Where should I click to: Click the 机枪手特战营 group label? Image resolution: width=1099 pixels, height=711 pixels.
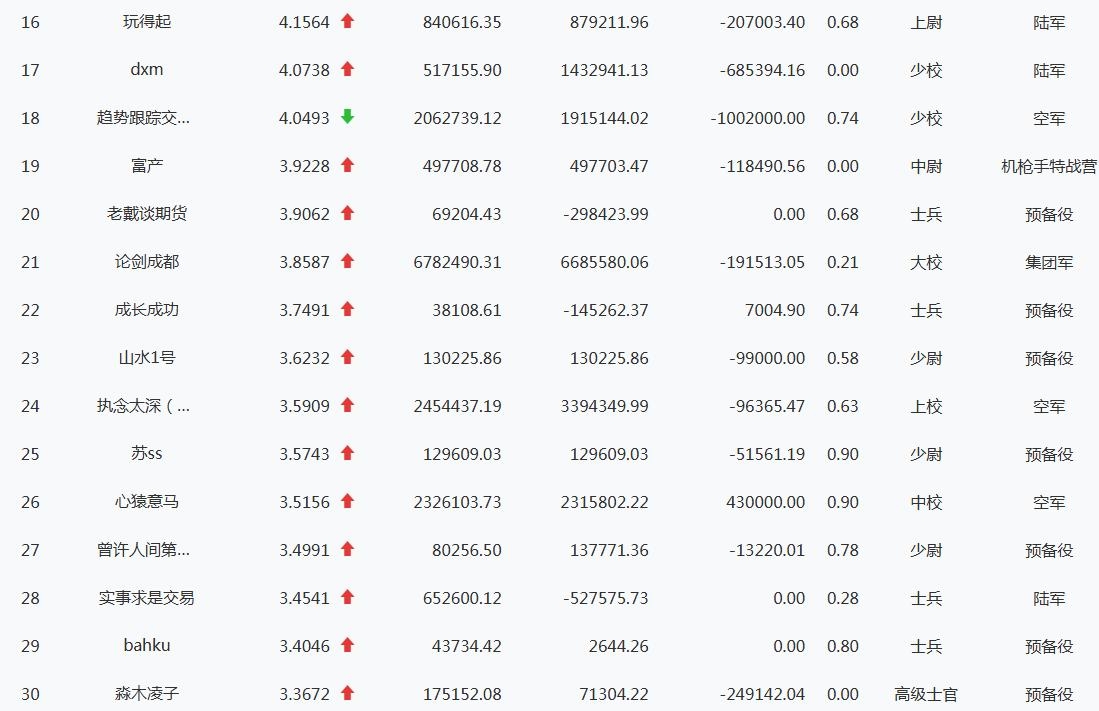(1049, 166)
